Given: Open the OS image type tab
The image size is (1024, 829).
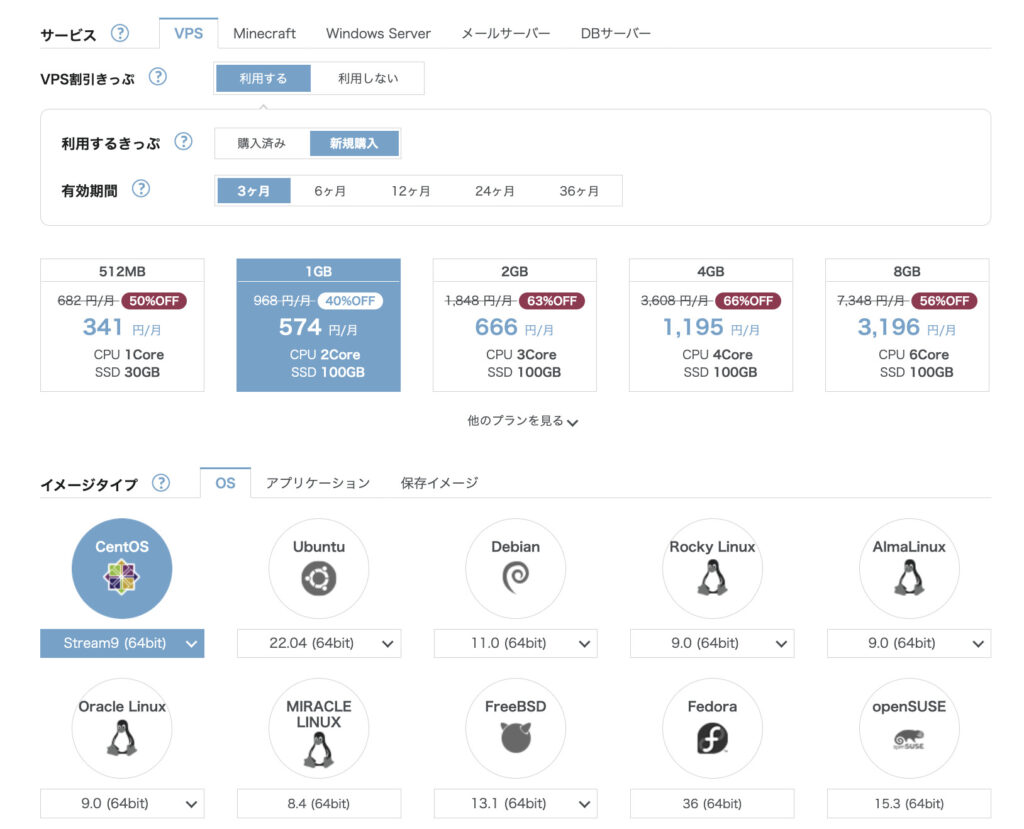Looking at the screenshot, I should 225,483.
